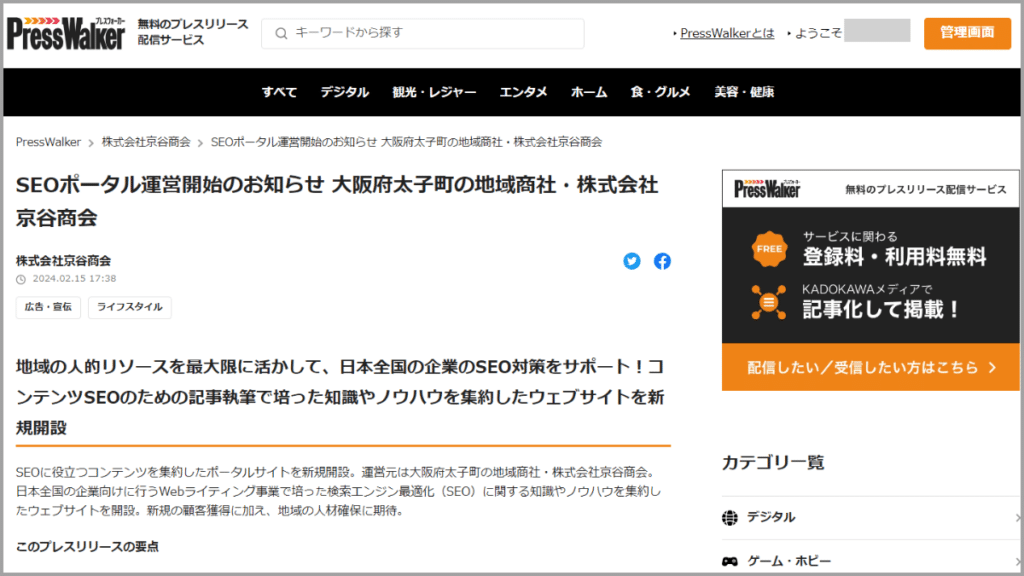Click 株式会社京谷商会 in the breadcrumb
Viewport: 1024px width, 576px height.
coord(146,142)
